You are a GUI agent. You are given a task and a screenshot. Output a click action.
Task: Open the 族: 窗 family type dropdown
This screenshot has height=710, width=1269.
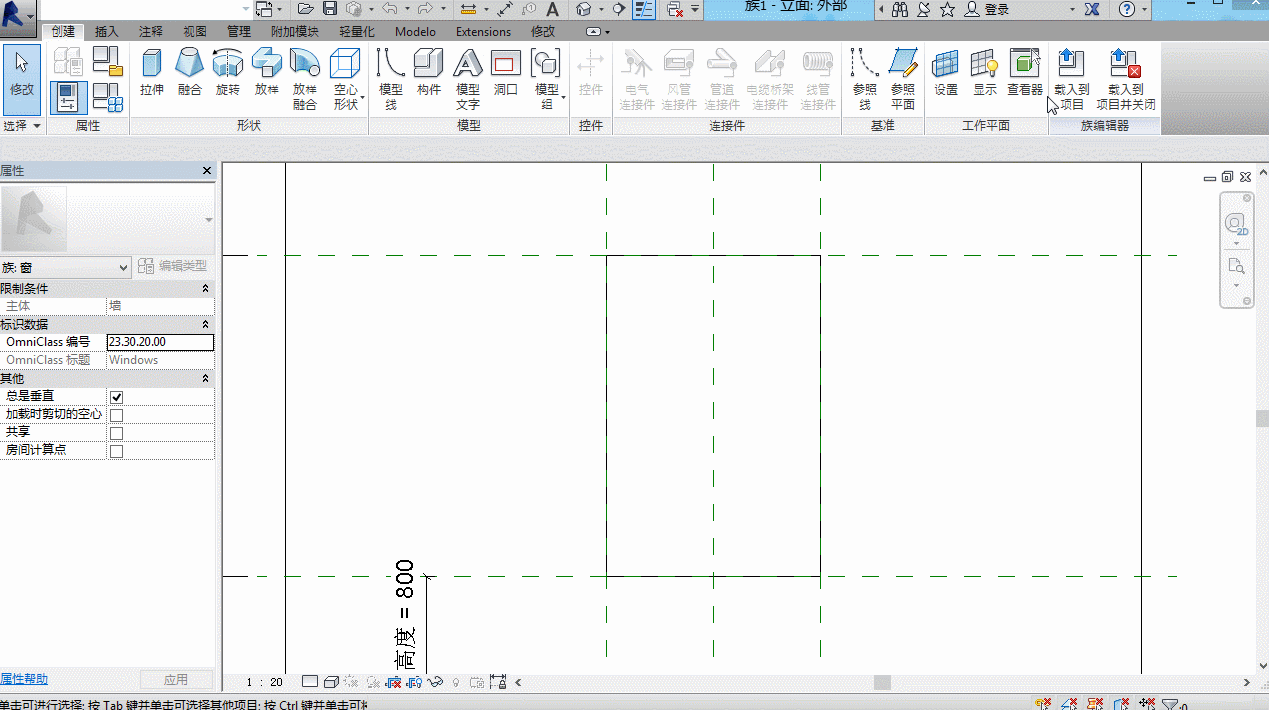(x=66, y=267)
